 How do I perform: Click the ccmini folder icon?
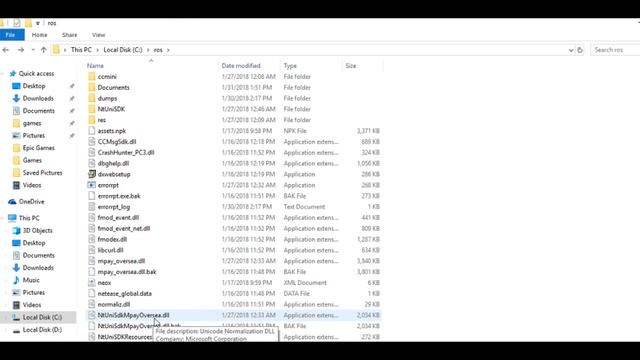click(92, 76)
